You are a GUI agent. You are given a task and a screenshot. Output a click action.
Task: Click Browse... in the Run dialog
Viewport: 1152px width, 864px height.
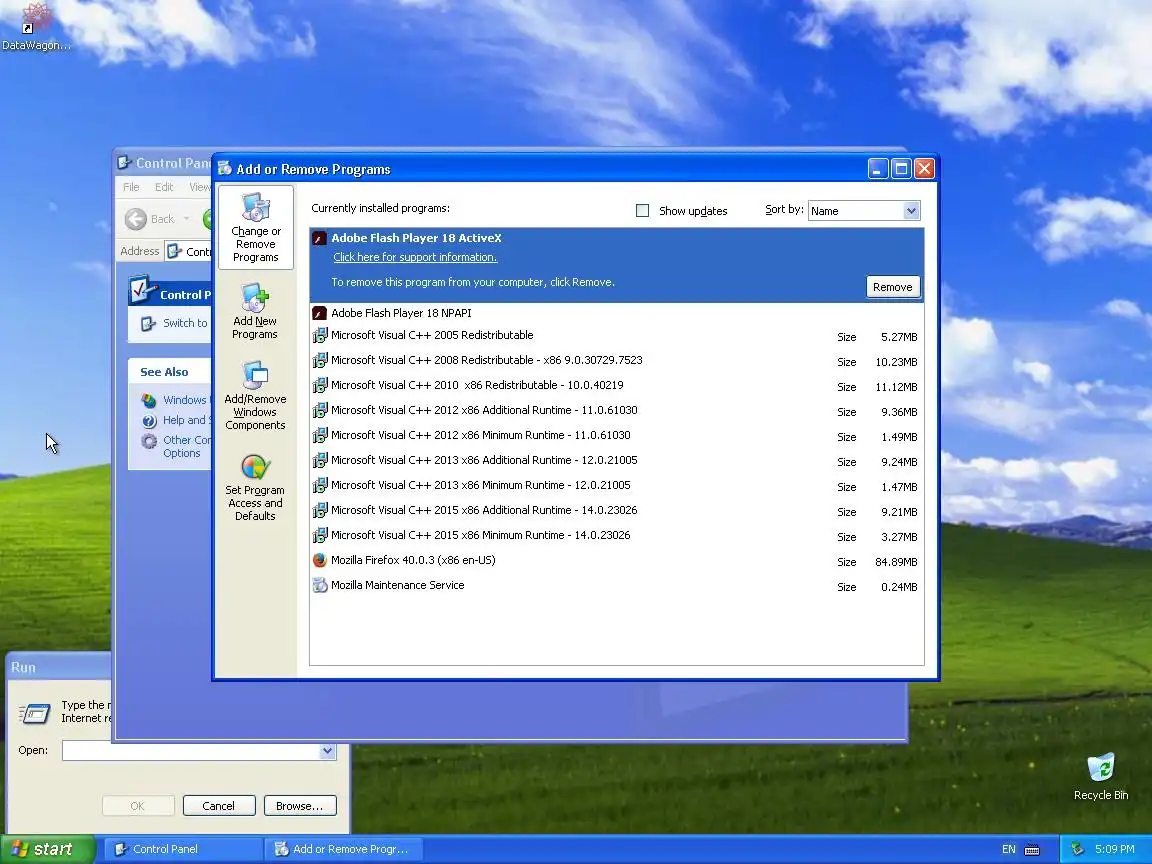[300, 806]
